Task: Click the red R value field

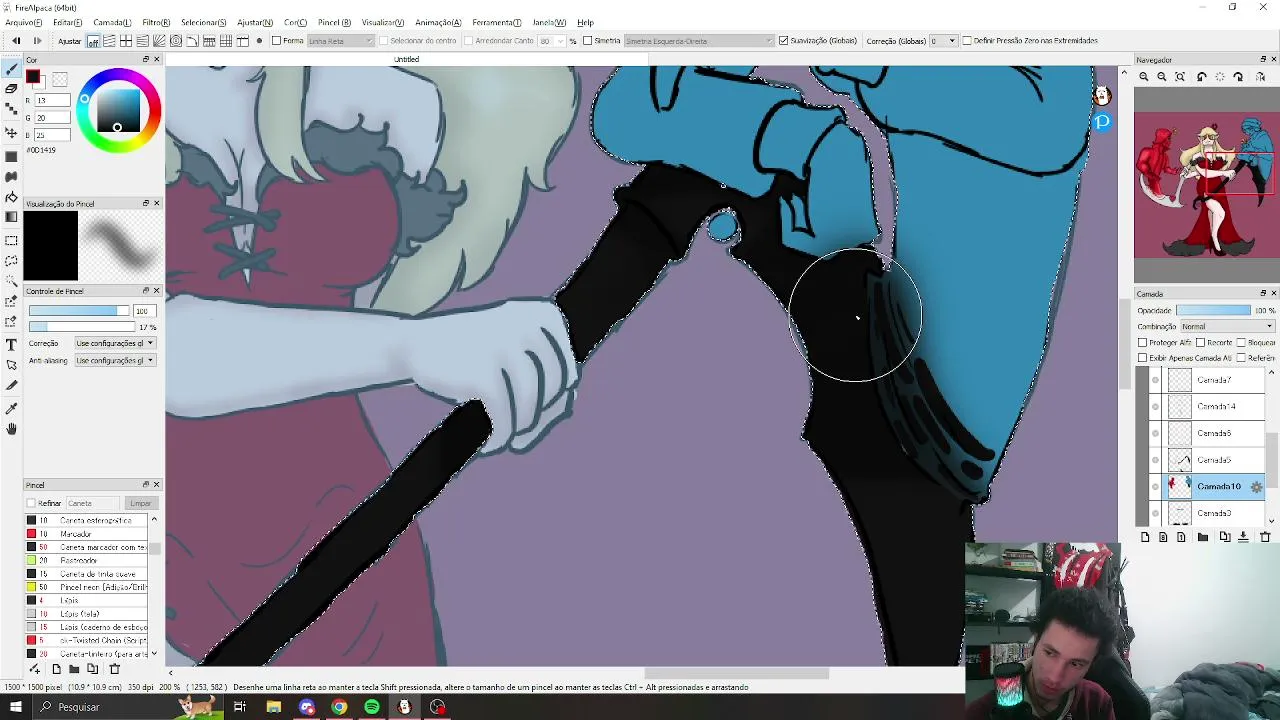Action: coord(53,101)
